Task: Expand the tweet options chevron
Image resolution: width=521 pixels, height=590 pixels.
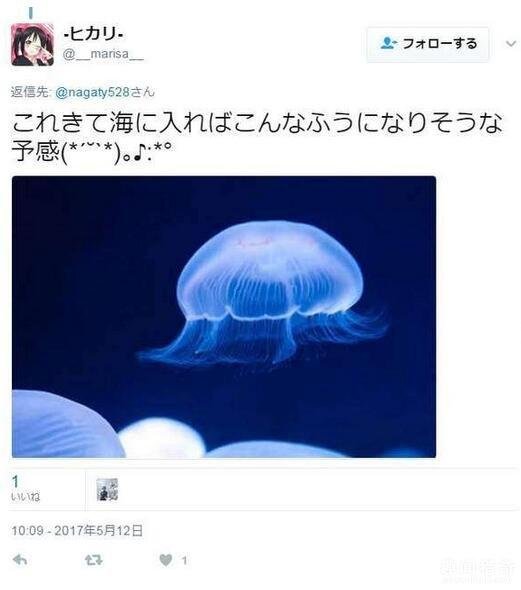Action: pos(511,44)
